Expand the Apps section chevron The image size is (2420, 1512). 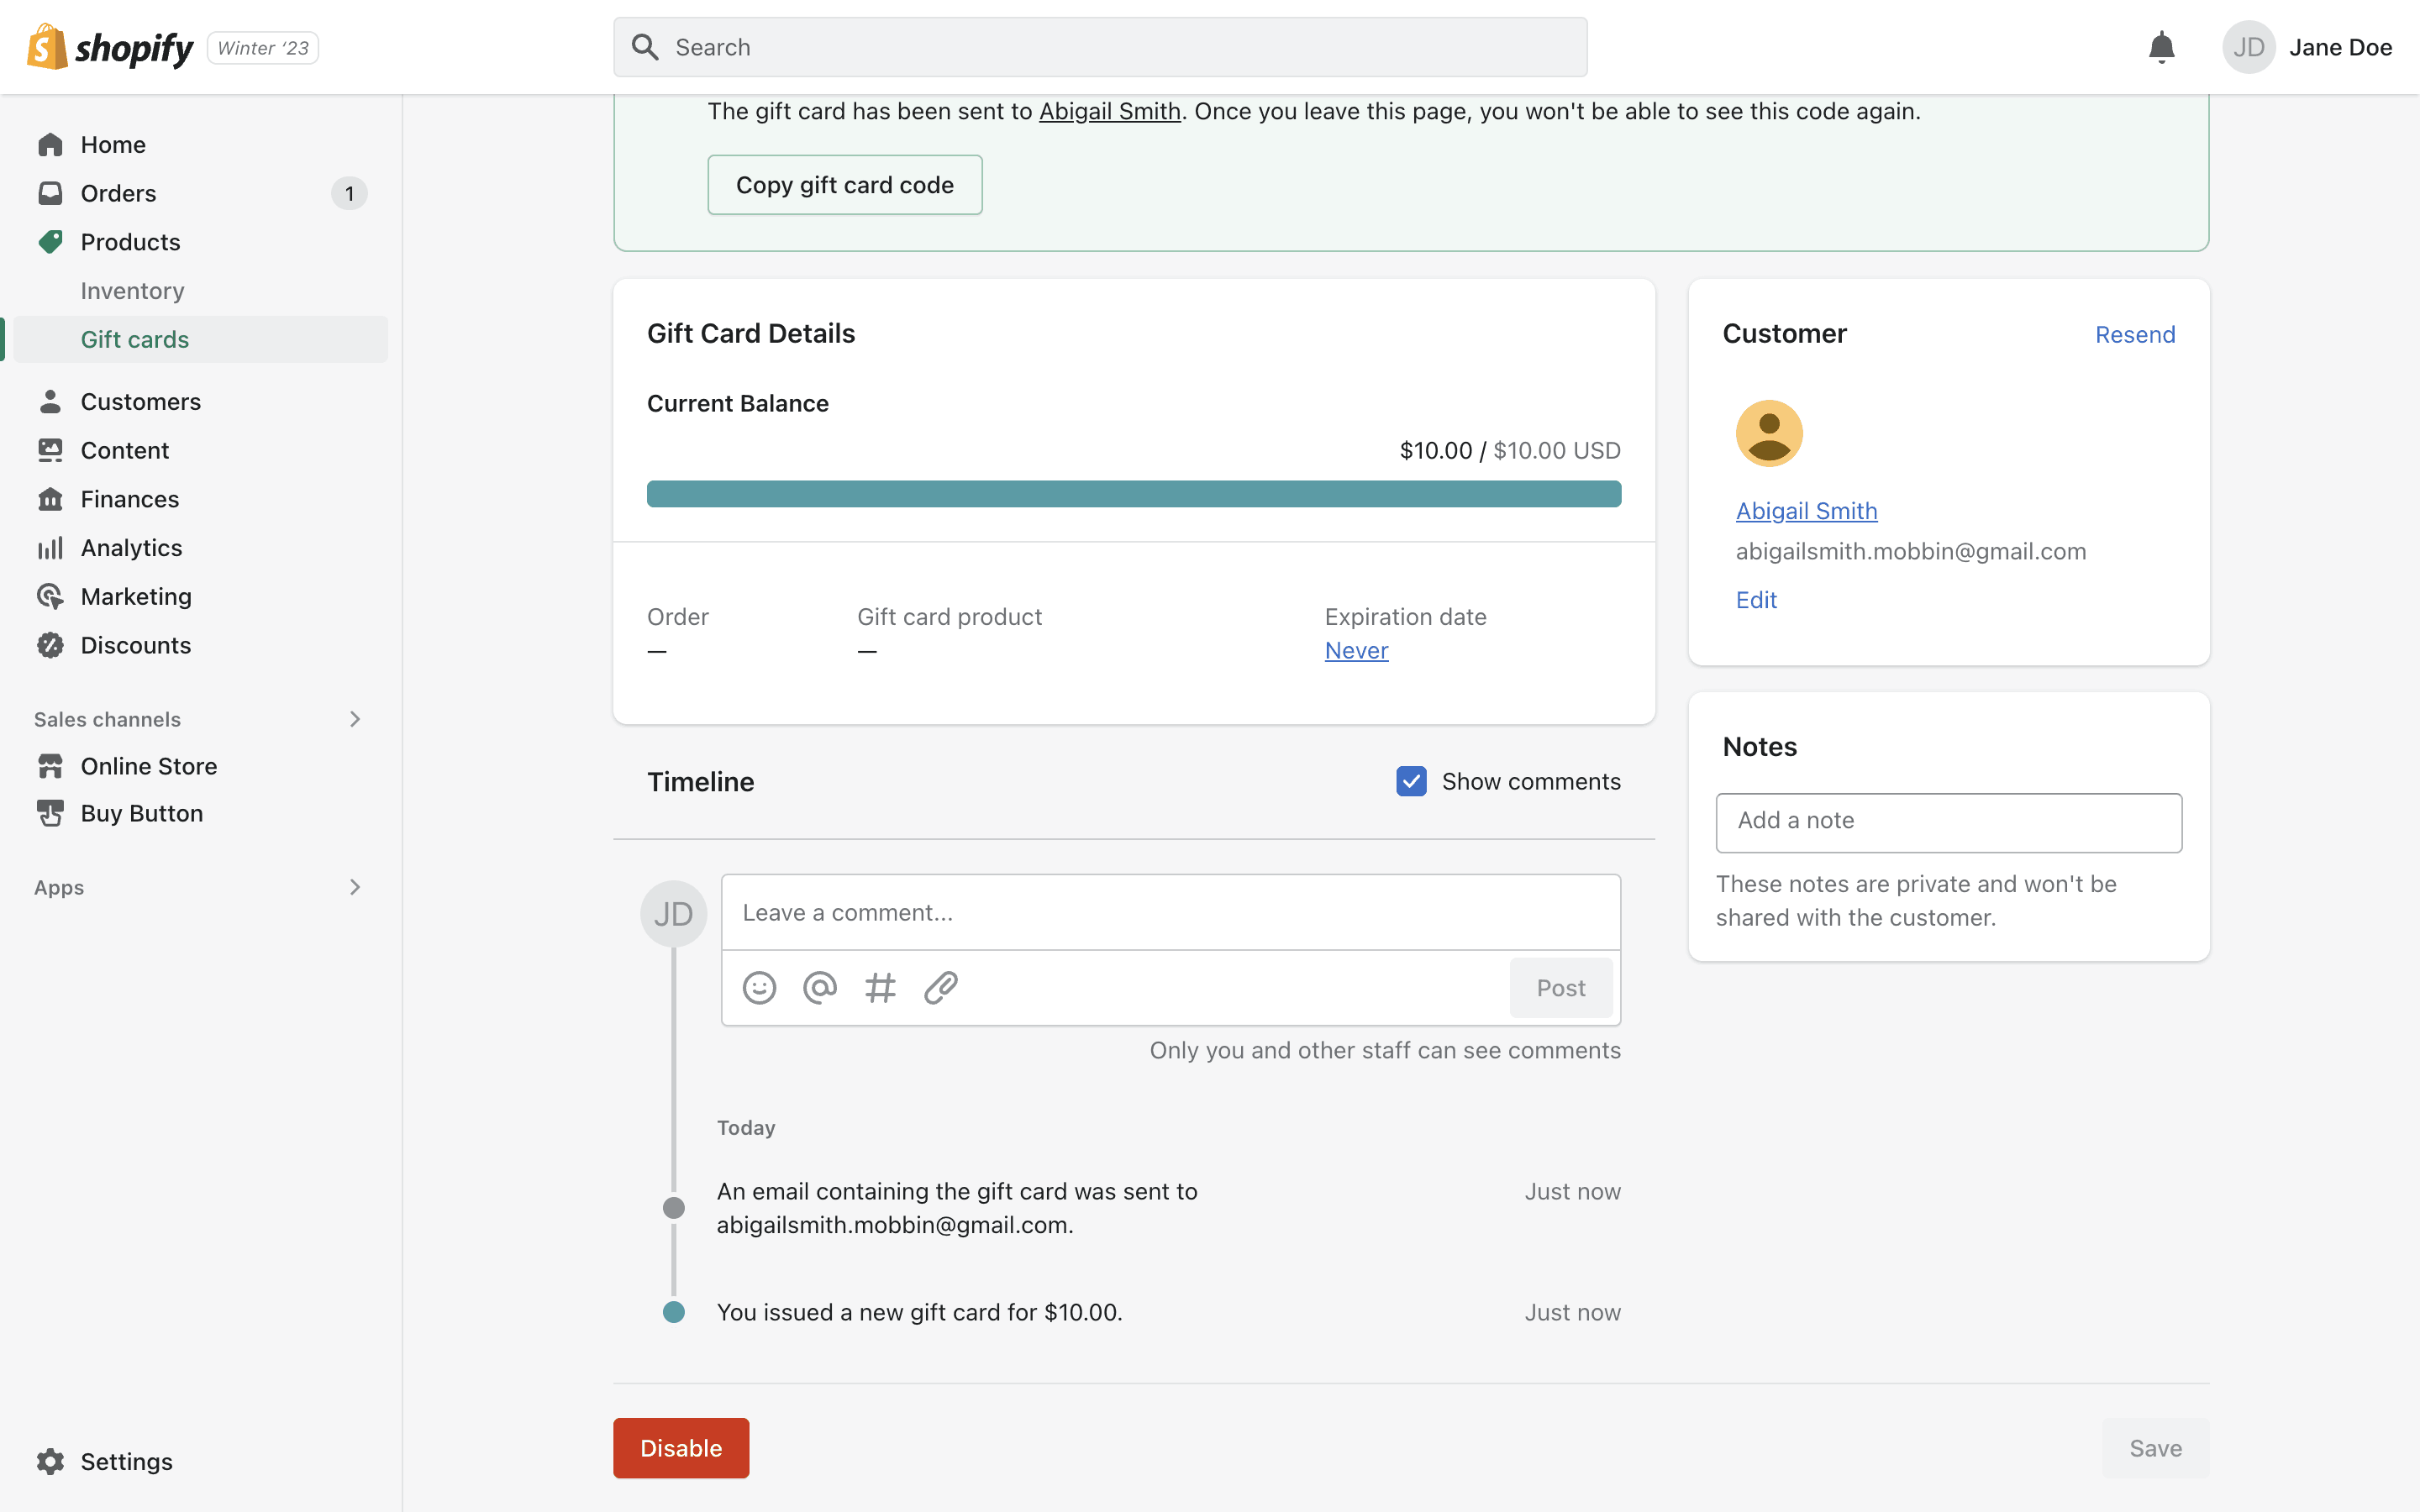click(354, 887)
